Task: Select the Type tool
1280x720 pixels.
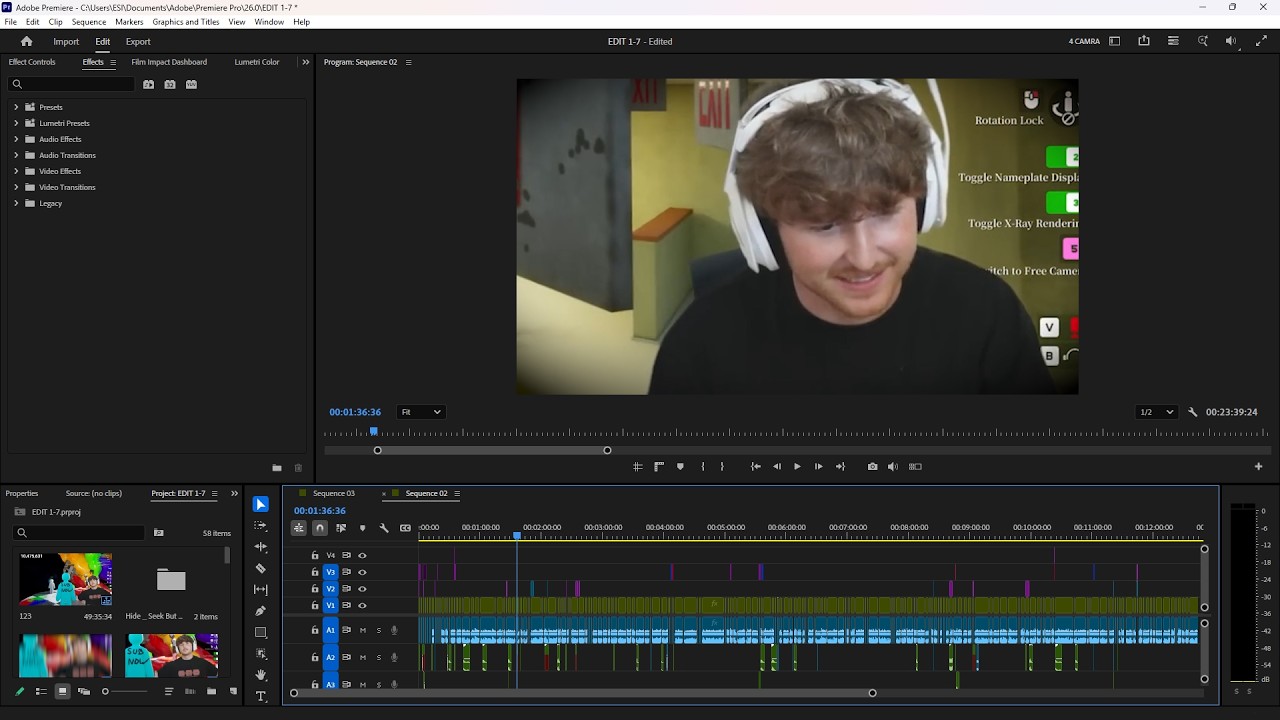Action: [x=261, y=696]
